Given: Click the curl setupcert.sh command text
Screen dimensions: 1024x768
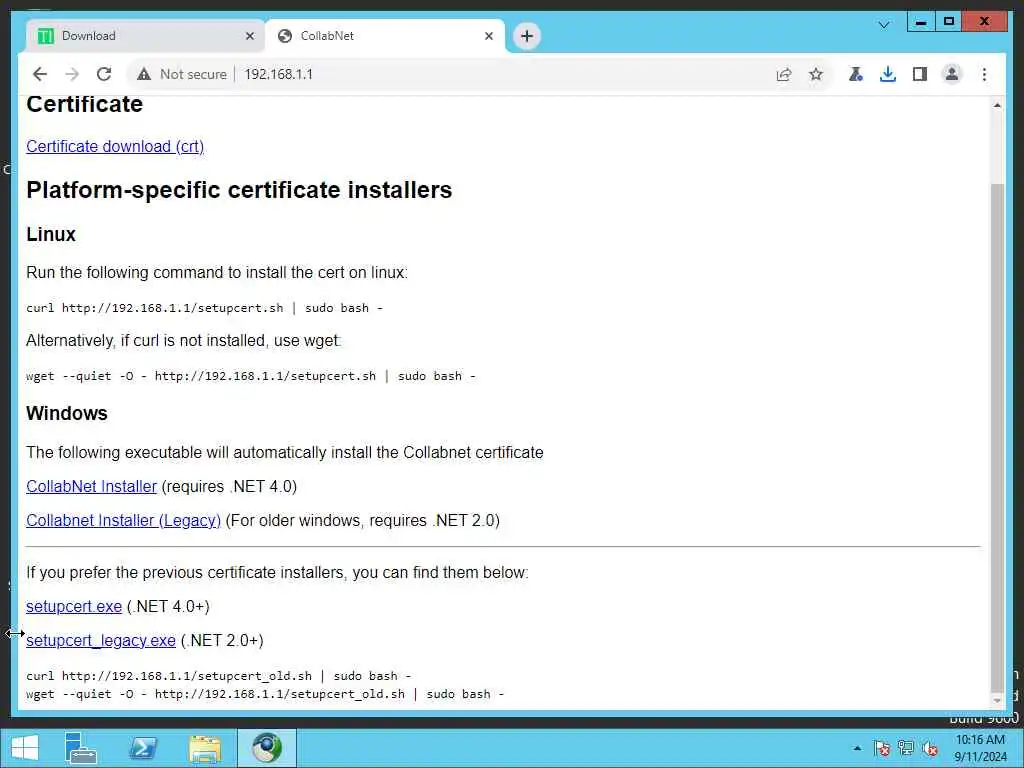Looking at the screenshot, I should click(204, 308).
